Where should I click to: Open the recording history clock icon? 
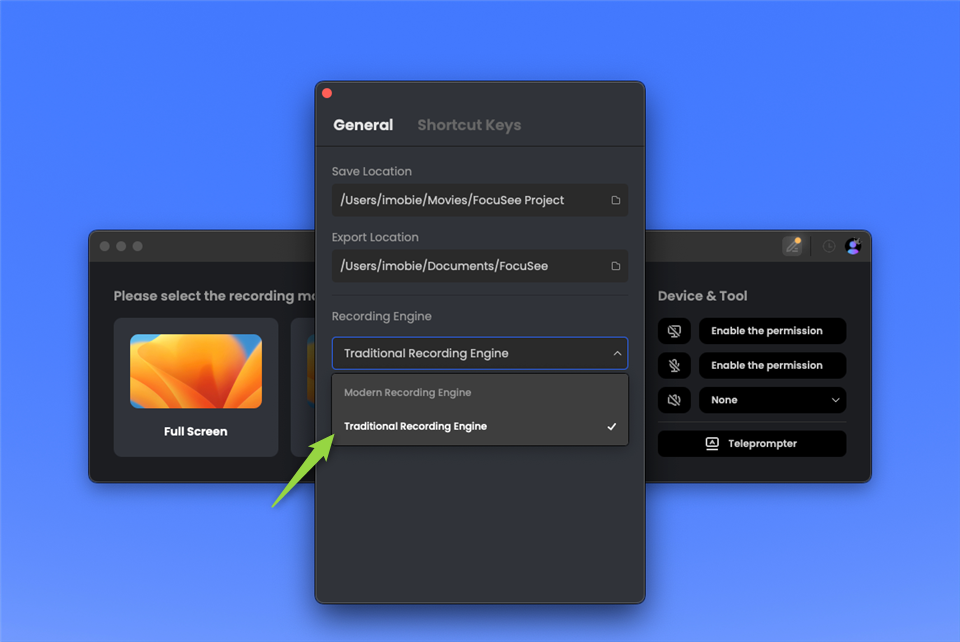pyautogui.click(x=828, y=245)
